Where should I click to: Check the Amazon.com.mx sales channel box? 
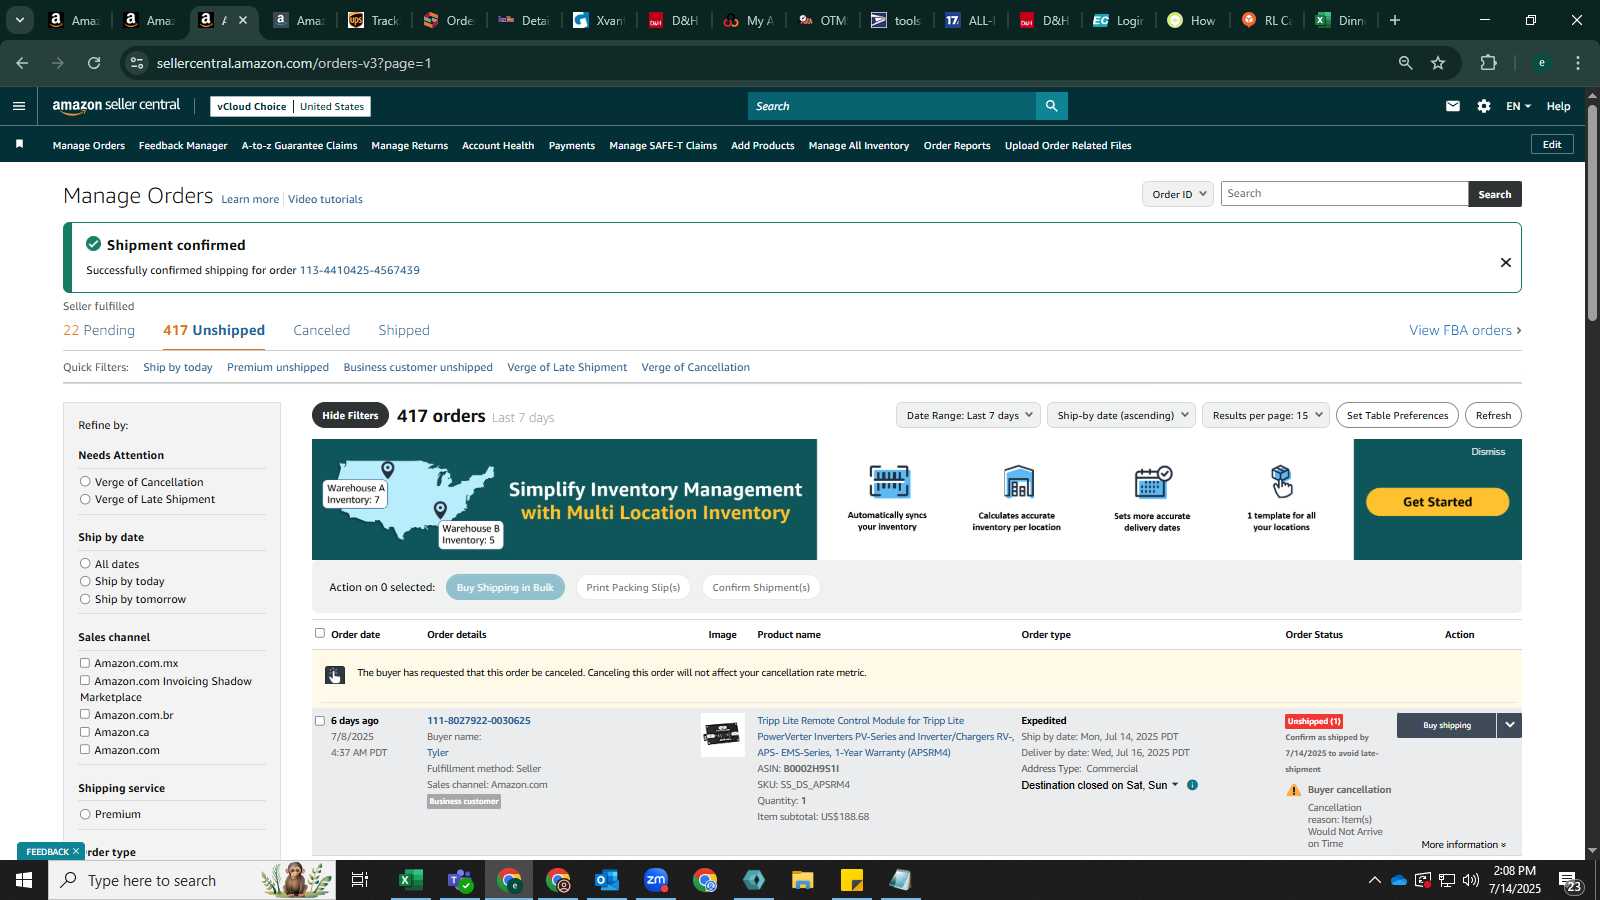click(x=85, y=663)
